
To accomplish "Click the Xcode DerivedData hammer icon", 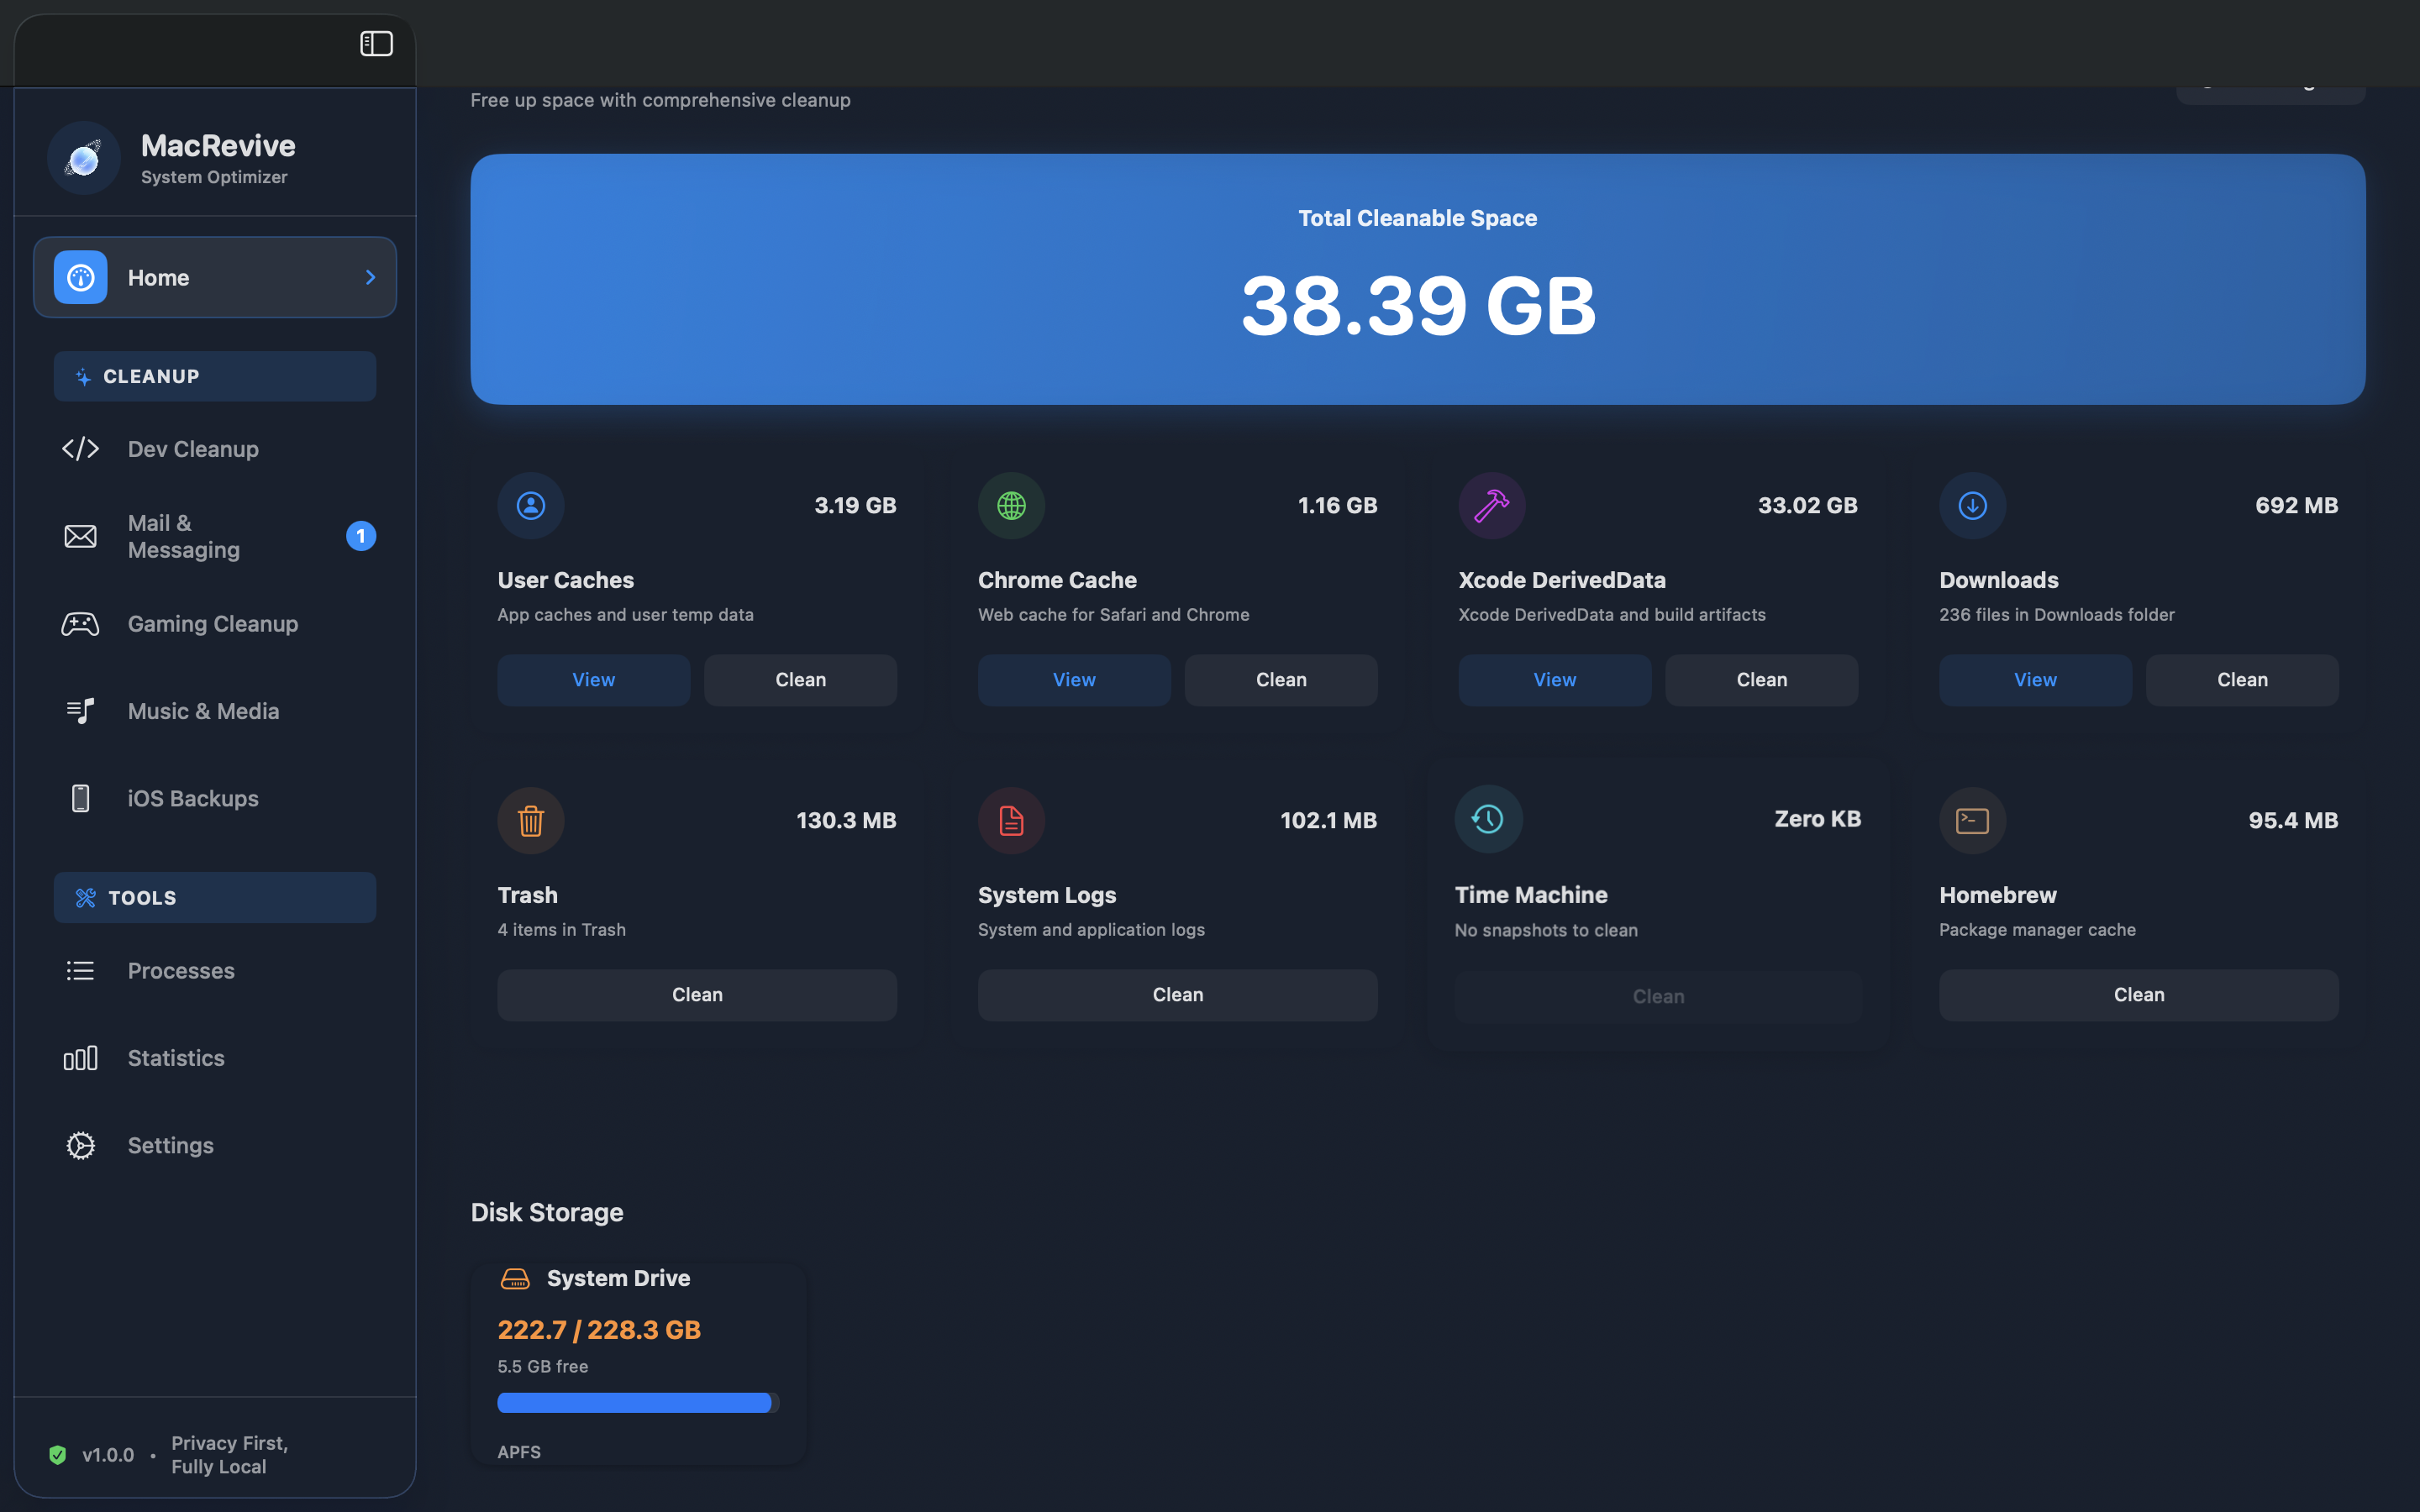I will [x=1491, y=505].
